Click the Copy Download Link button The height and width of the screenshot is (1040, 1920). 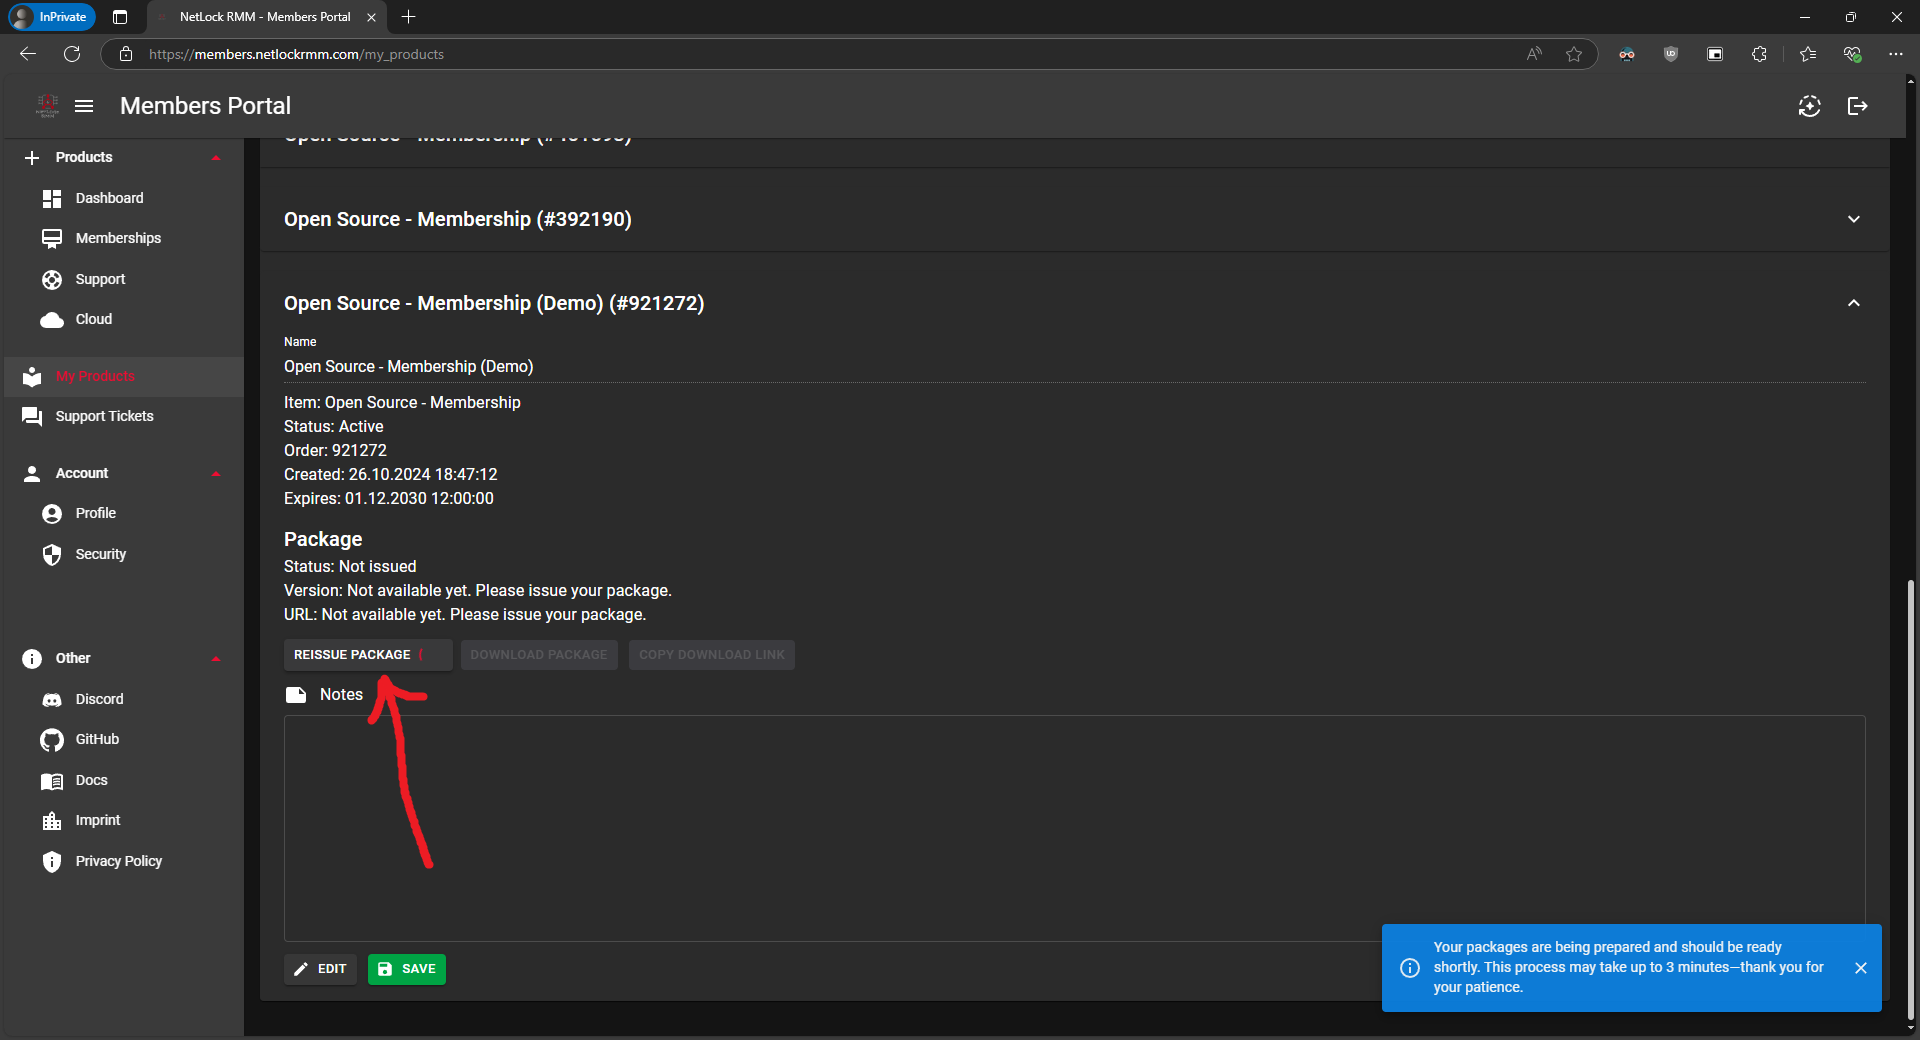click(x=712, y=655)
